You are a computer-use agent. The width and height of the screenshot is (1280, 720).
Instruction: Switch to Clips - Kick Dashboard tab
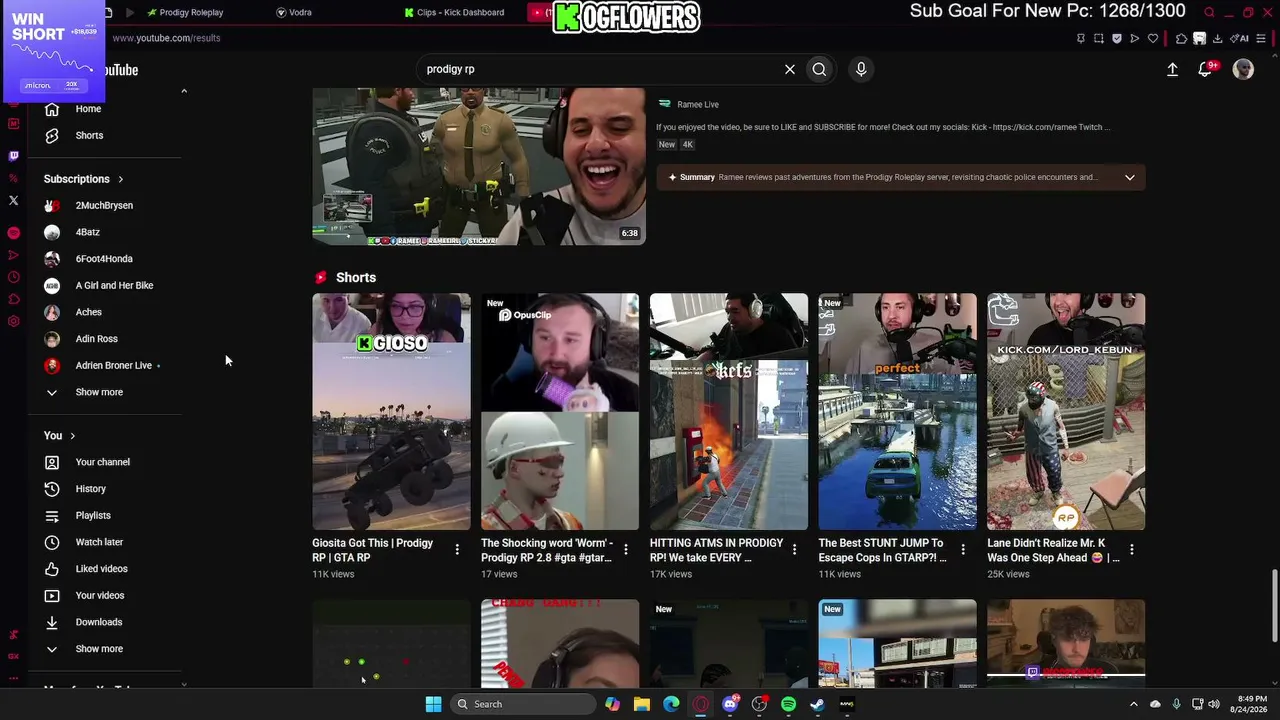(x=454, y=12)
